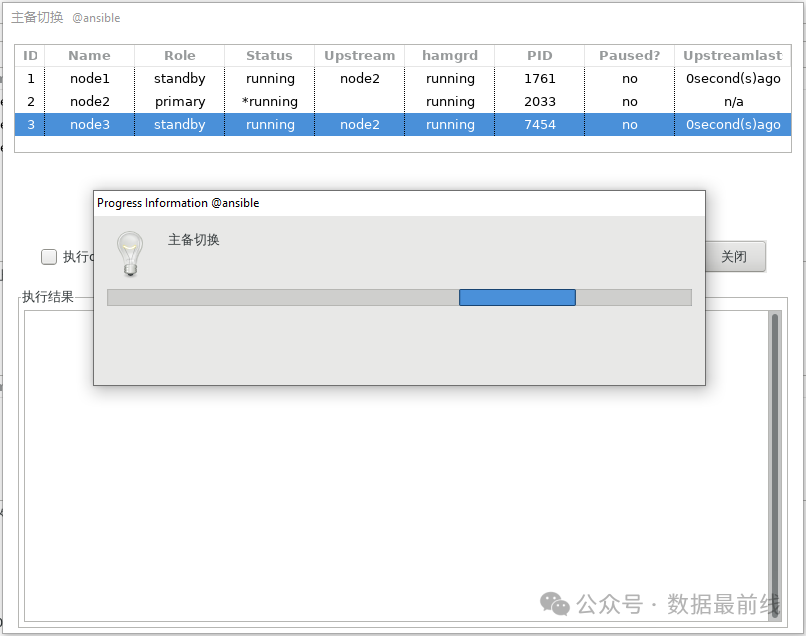Click PID value 1761
This screenshot has height=636, width=806.
[539, 78]
